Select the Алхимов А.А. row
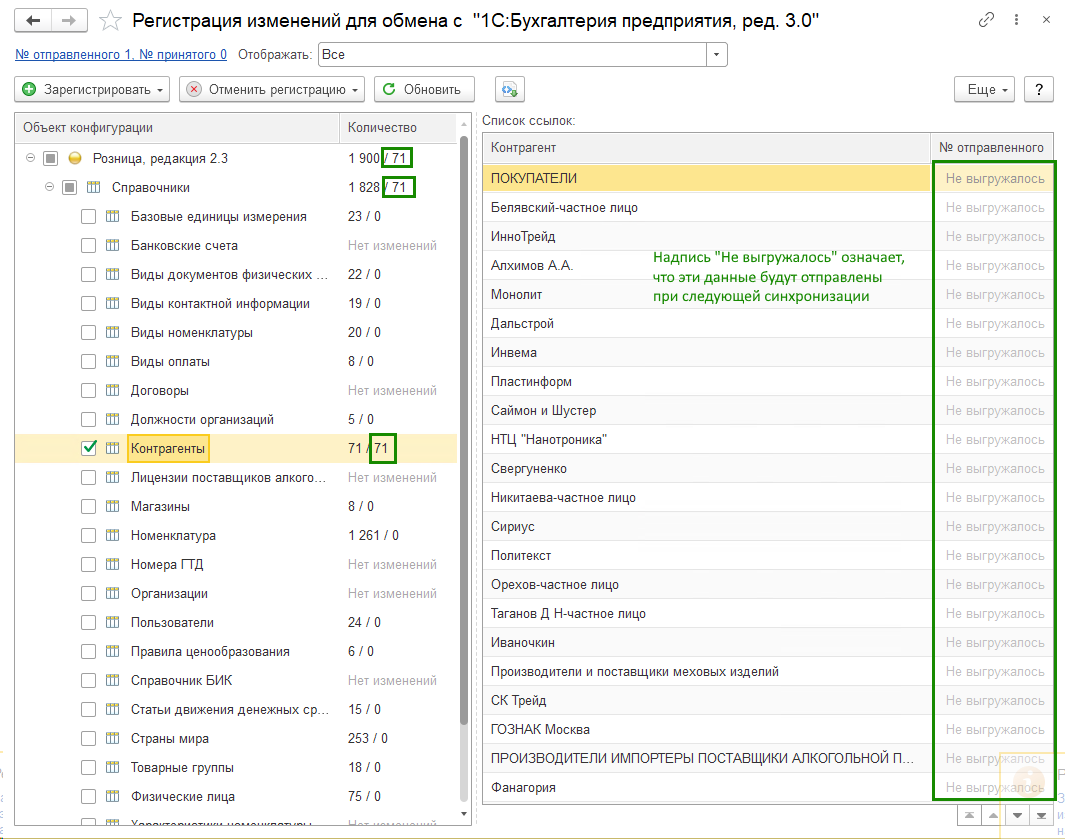 [x=768, y=266]
